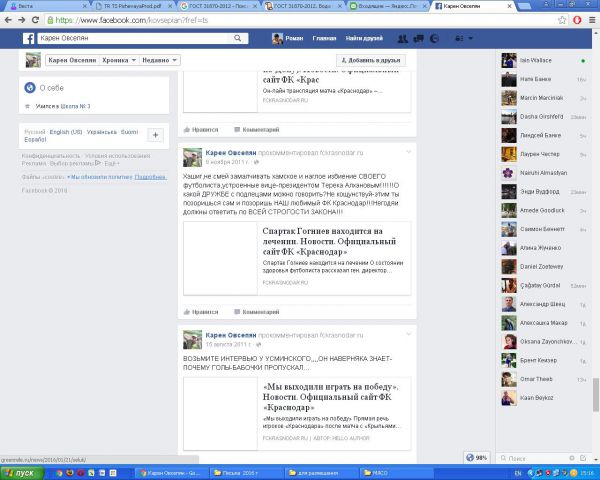Click the Роман profile avatar in header
Screen dimensions: 600x480
[277, 38]
